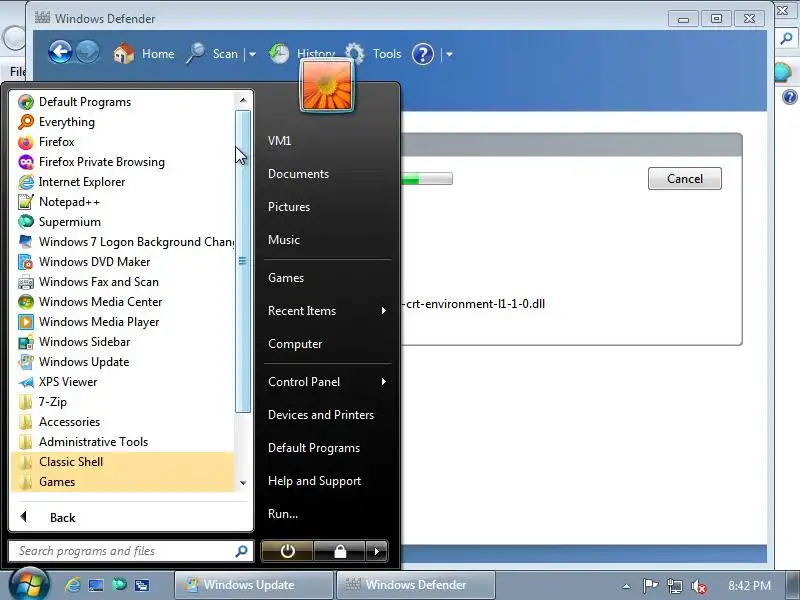
Task: Expand the Administrative Tools folder
Action: point(122,441)
